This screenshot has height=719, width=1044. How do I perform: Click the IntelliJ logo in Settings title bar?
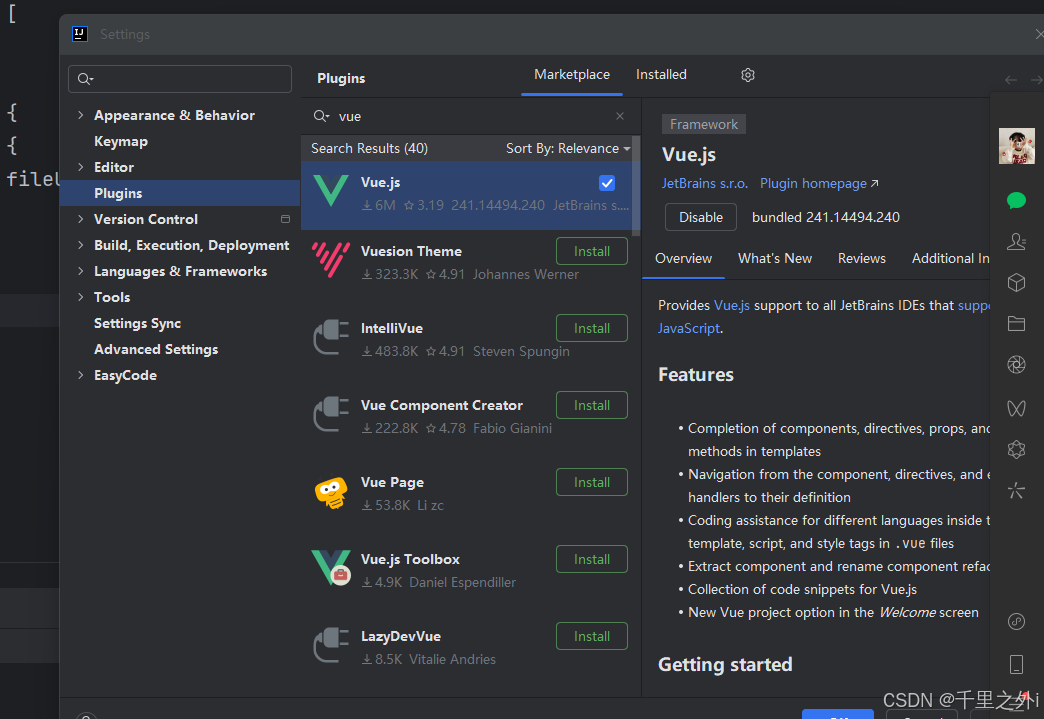tap(80, 34)
